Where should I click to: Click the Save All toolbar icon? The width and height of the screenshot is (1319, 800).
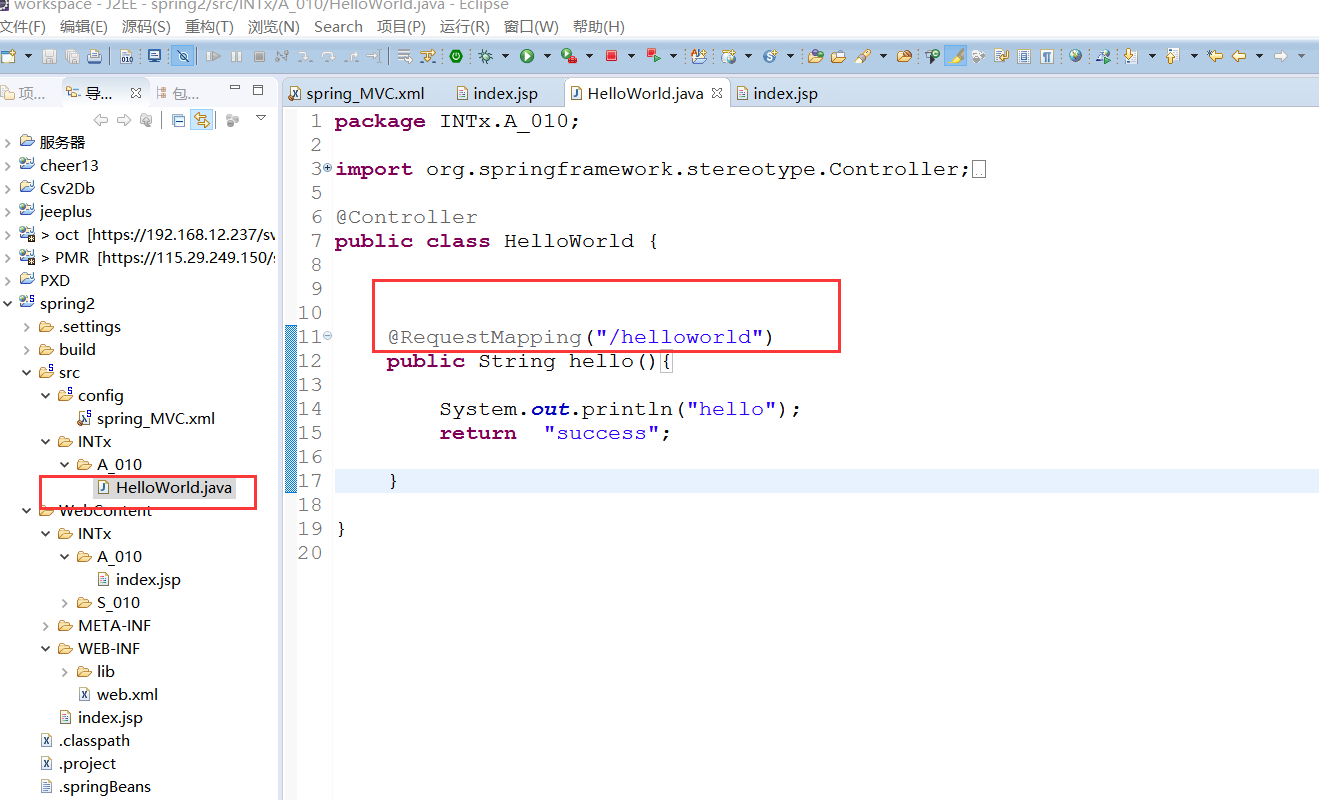72,56
